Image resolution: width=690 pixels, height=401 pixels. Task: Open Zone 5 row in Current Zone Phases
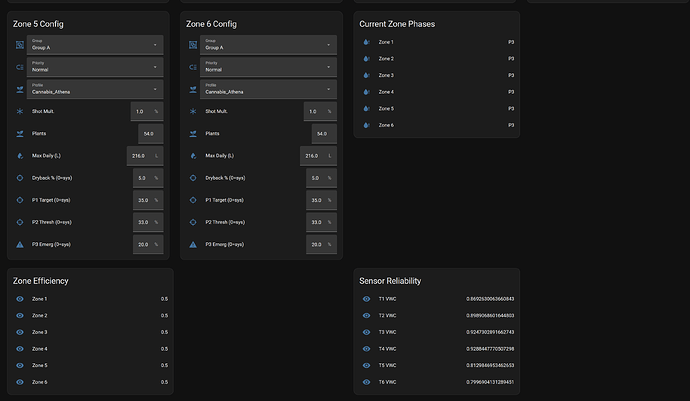pyautogui.click(x=437, y=109)
